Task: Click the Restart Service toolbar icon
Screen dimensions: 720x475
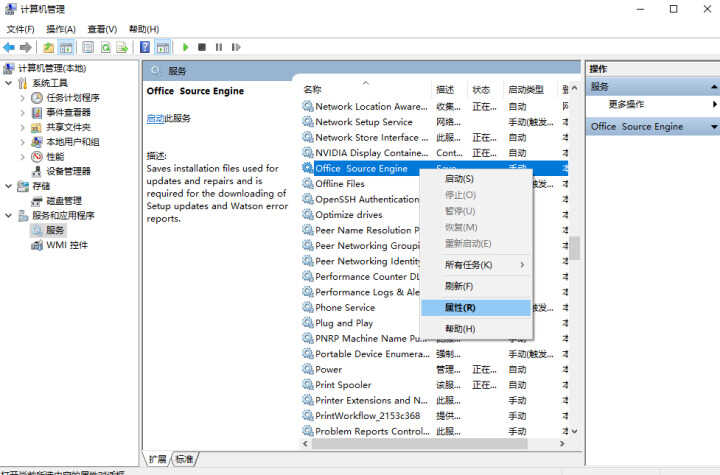Action: 235,47
